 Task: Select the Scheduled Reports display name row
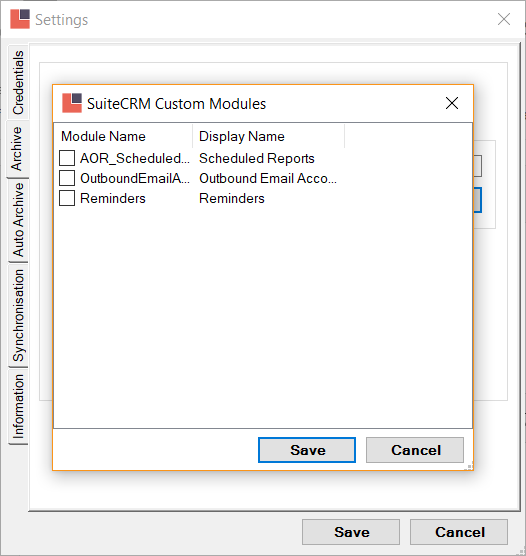(x=257, y=158)
